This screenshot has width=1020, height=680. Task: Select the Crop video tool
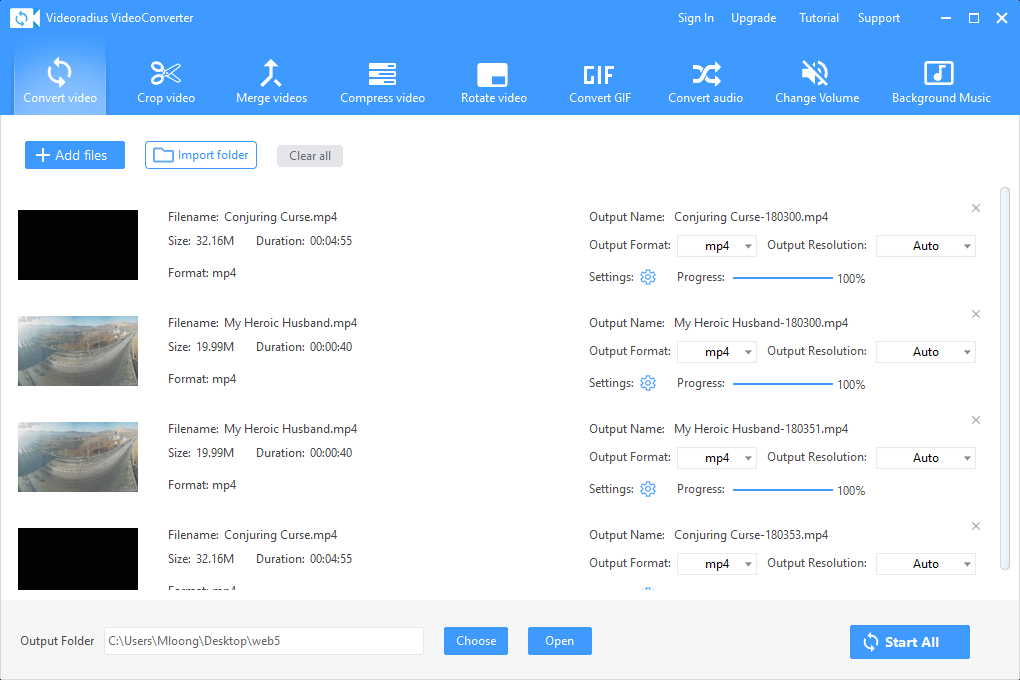(x=166, y=80)
